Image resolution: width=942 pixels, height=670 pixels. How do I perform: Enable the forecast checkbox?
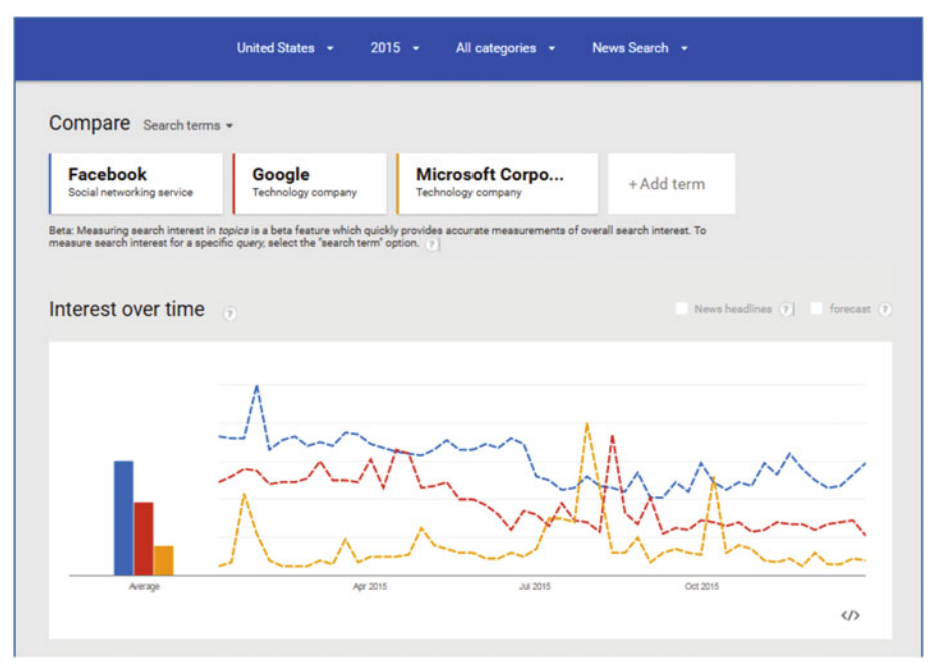pos(816,308)
